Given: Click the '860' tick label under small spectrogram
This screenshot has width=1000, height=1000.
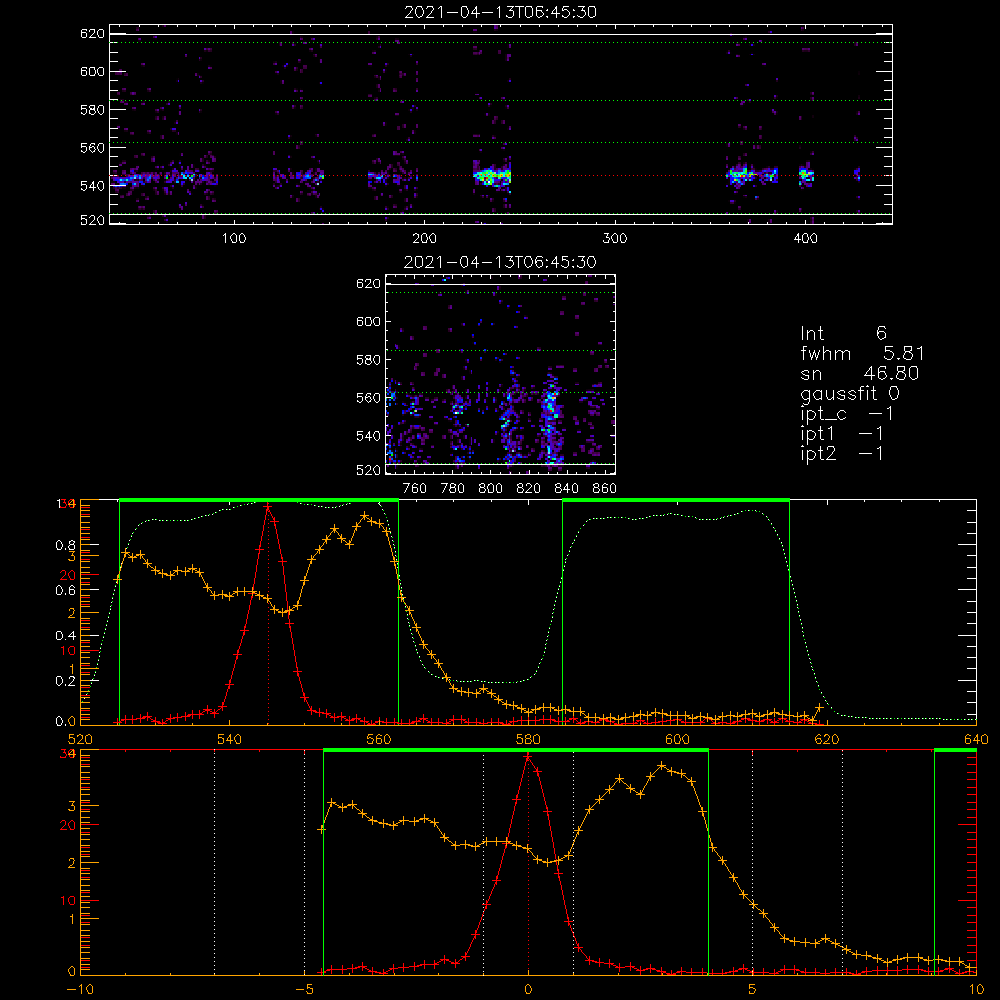Looking at the screenshot, I should coord(605,488).
